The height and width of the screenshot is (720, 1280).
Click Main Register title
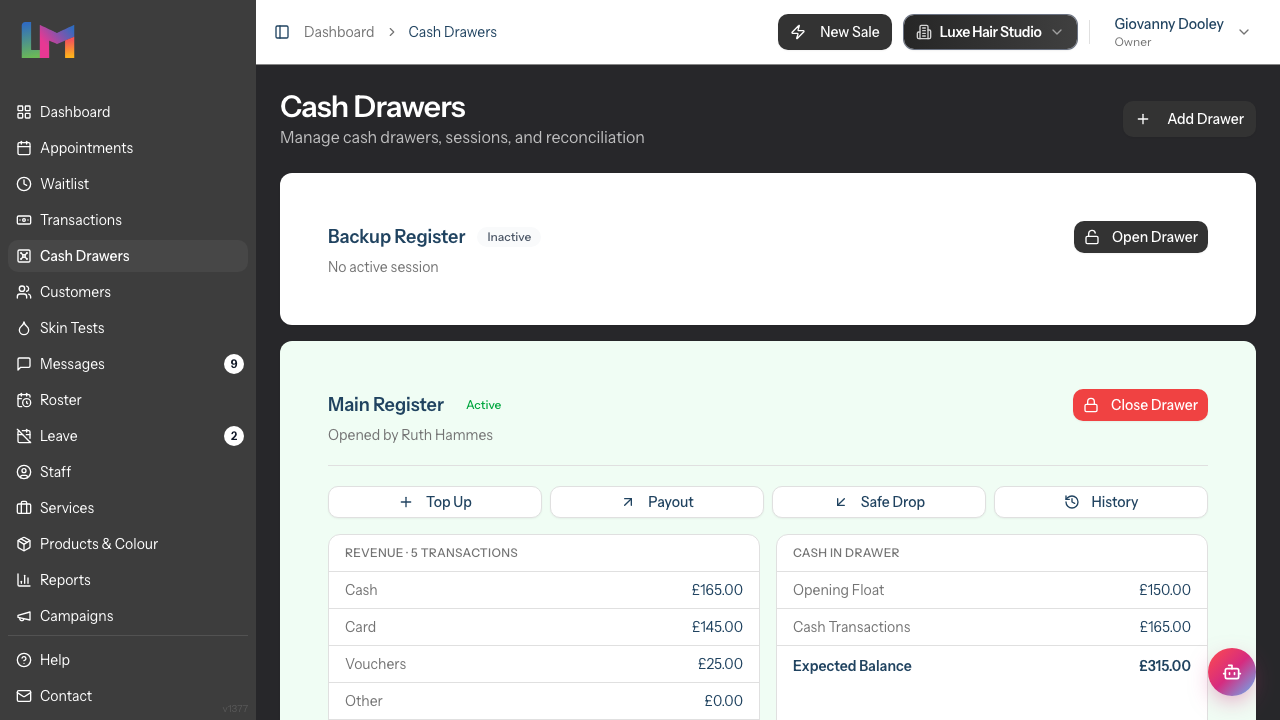[386, 405]
